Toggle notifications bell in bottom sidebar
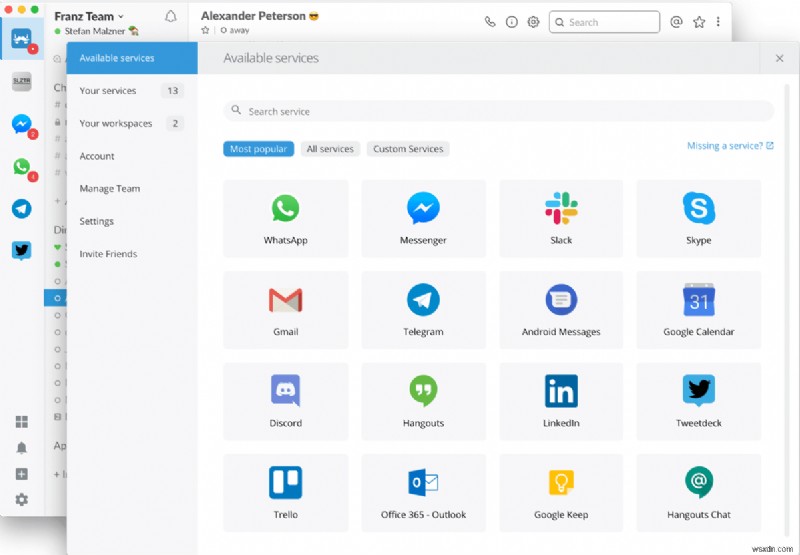 pos(21,448)
